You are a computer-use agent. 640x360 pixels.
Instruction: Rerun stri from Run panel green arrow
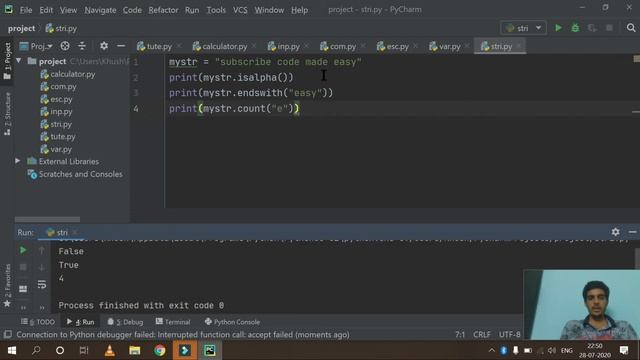coord(23,250)
